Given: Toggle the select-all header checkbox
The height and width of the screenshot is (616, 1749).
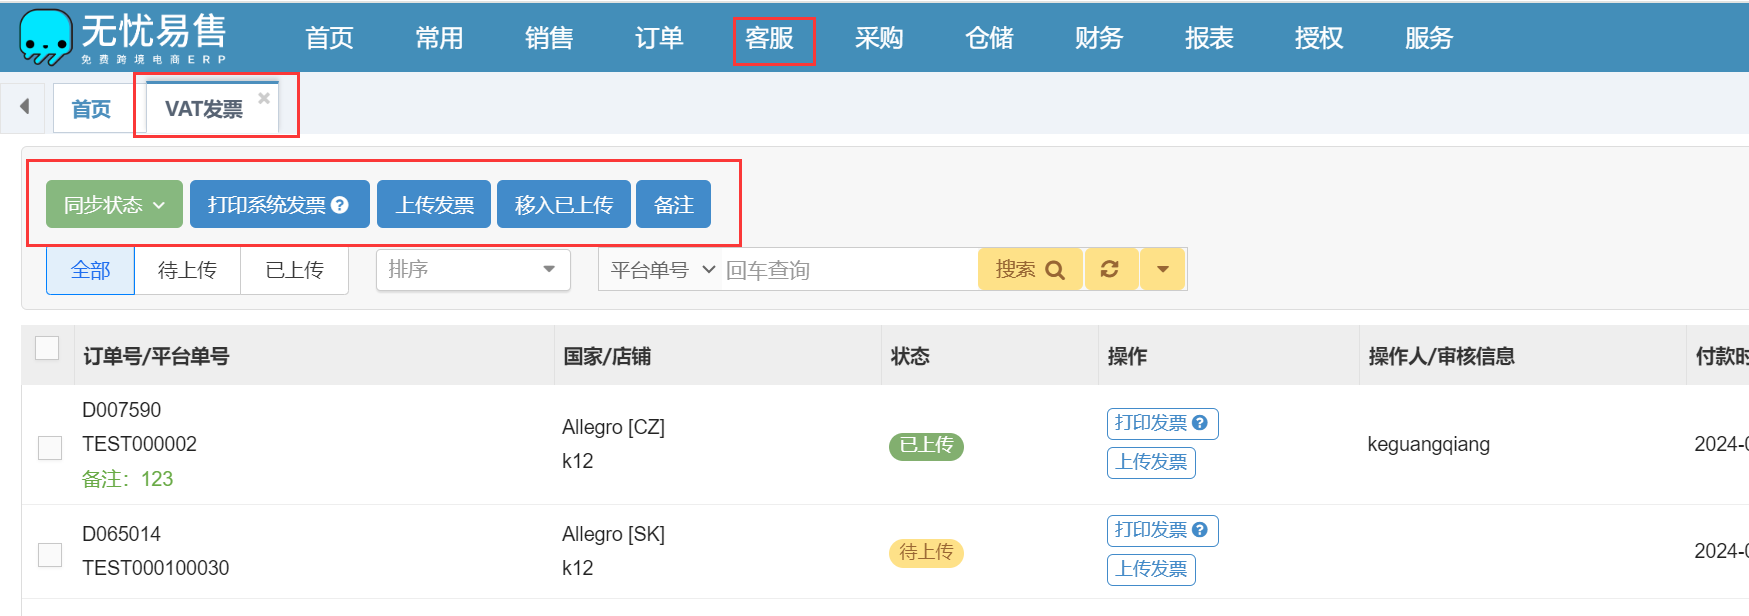Looking at the screenshot, I should pos(47,348).
